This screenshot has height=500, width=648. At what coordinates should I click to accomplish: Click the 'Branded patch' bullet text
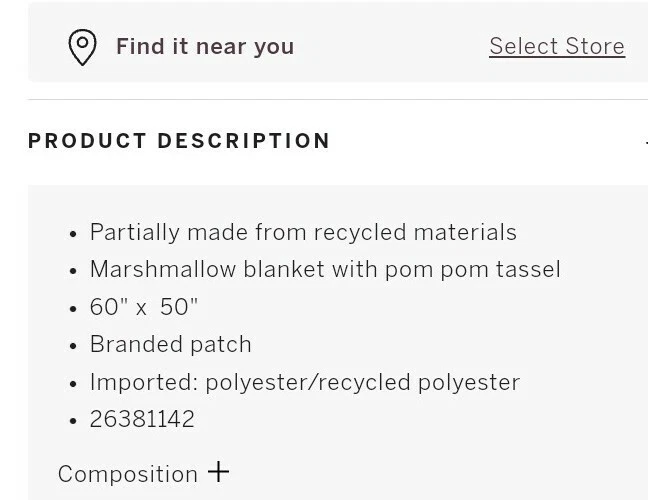(171, 344)
